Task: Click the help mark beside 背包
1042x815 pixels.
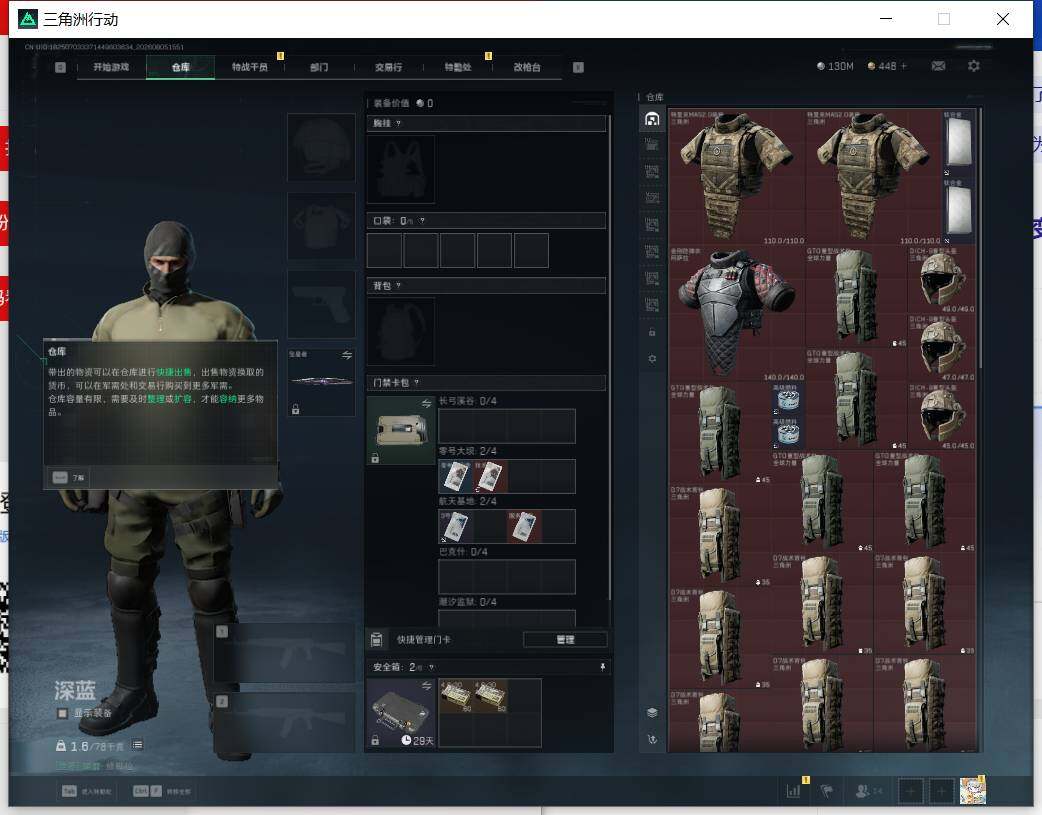Action: pyautogui.click(x=398, y=286)
